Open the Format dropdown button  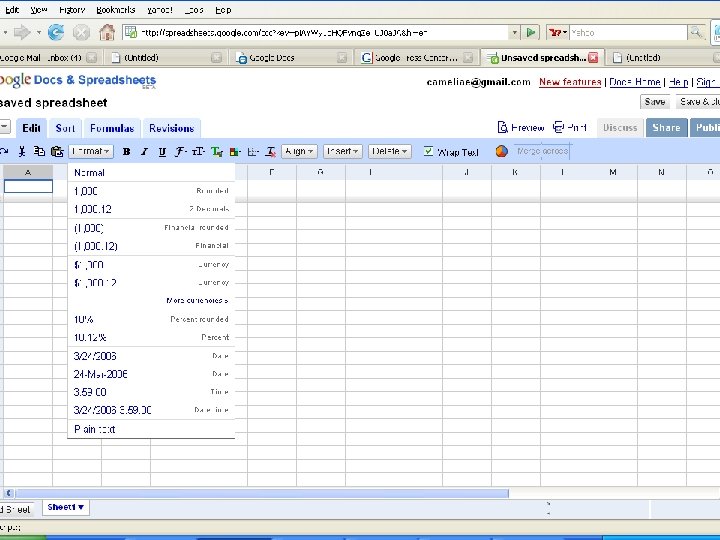tap(91, 151)
